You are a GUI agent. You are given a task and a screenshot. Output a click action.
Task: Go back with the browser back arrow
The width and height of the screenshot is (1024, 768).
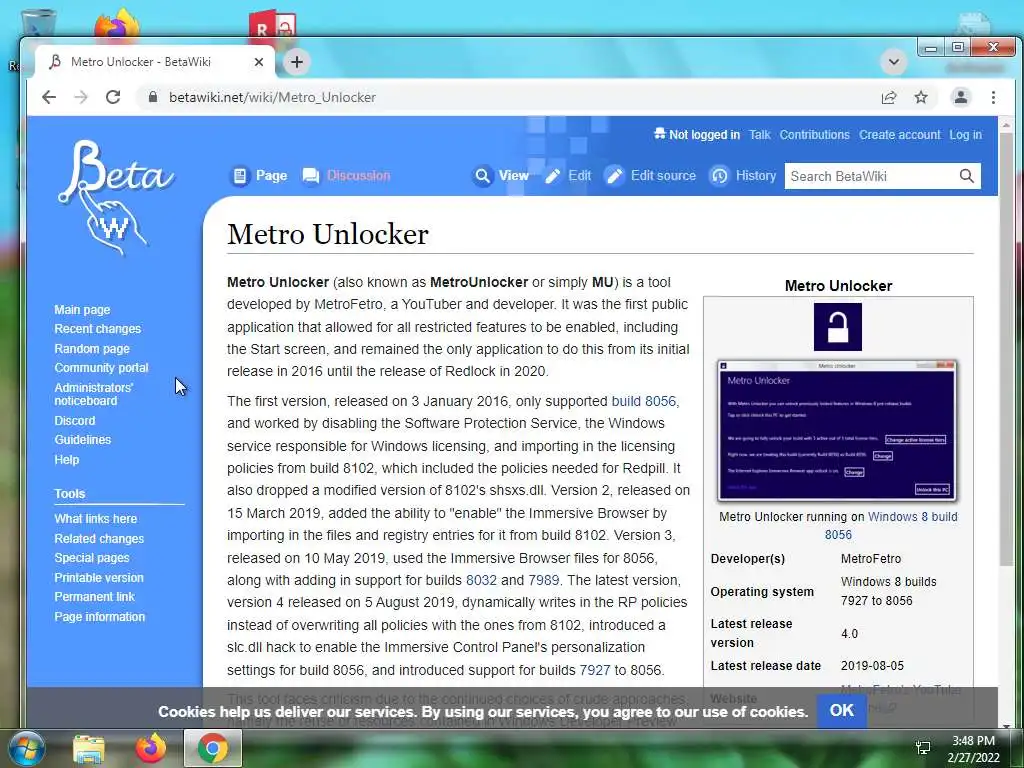coord(49,97)
